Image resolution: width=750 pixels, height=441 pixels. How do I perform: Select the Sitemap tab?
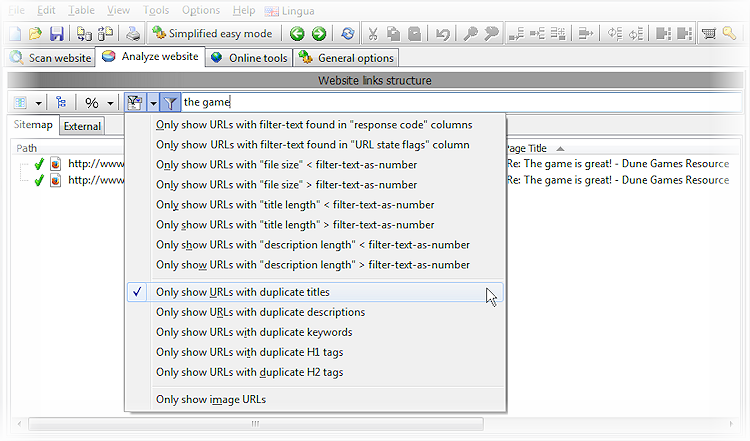(33, 125)
